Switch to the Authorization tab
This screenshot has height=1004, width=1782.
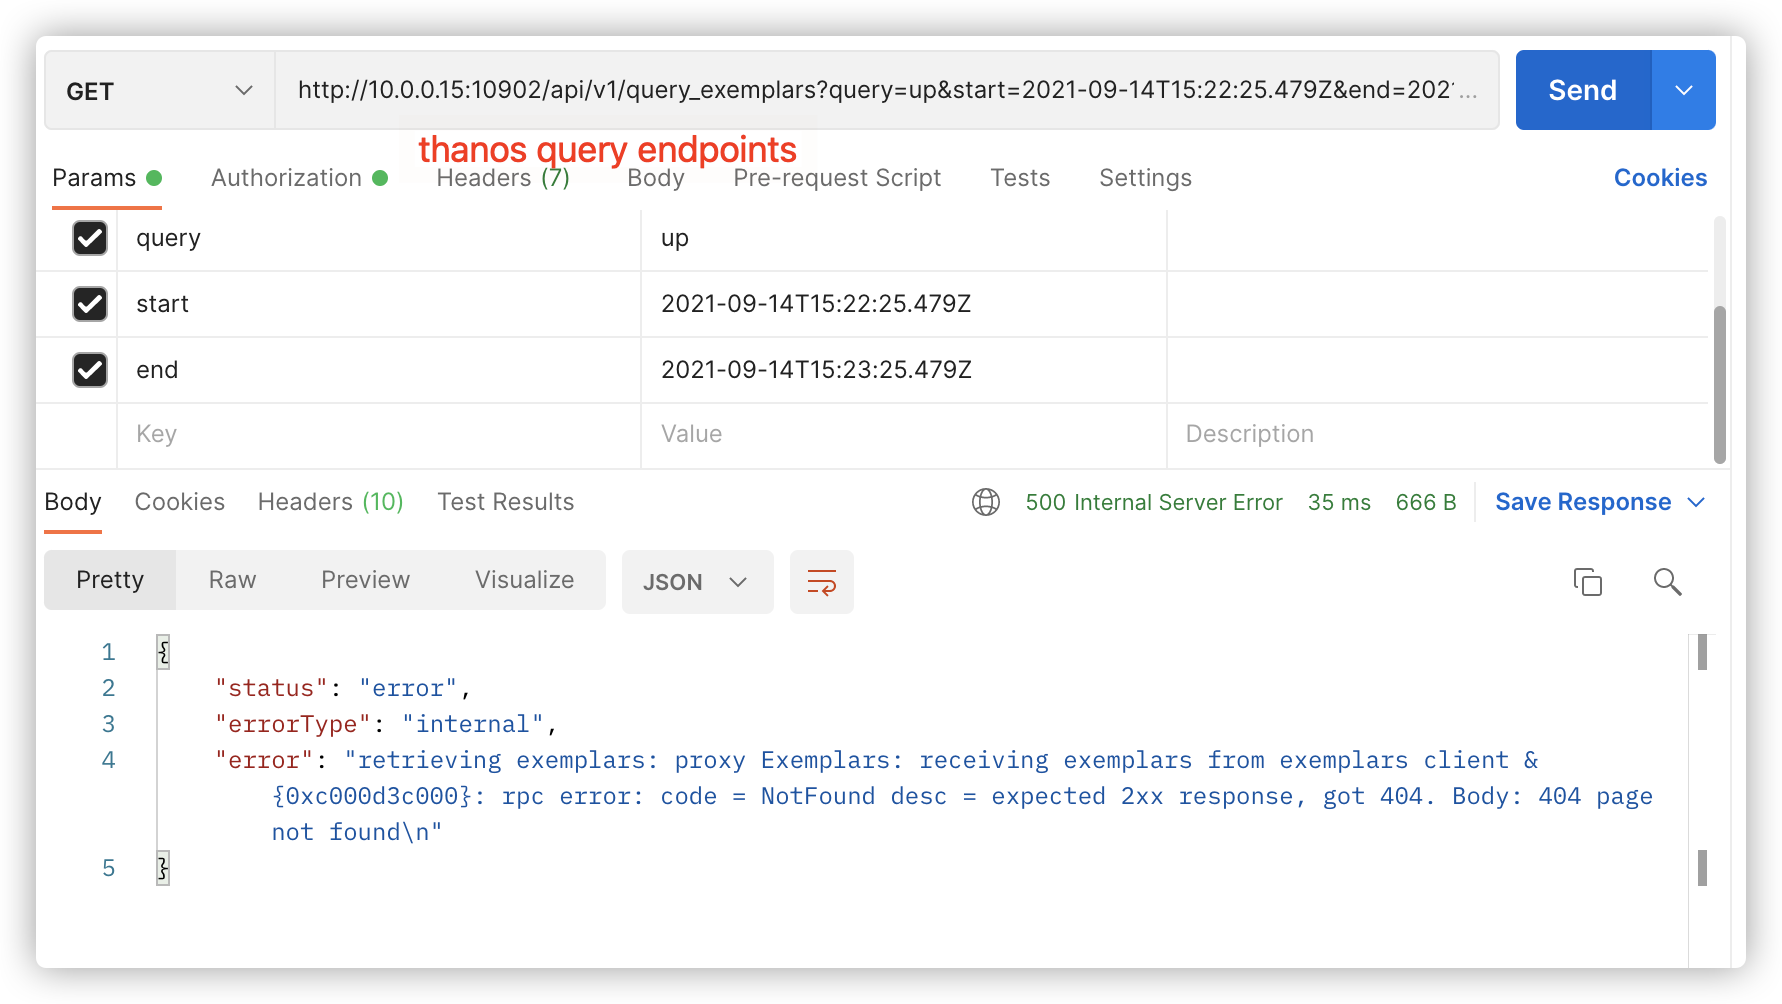coord(287,177)
